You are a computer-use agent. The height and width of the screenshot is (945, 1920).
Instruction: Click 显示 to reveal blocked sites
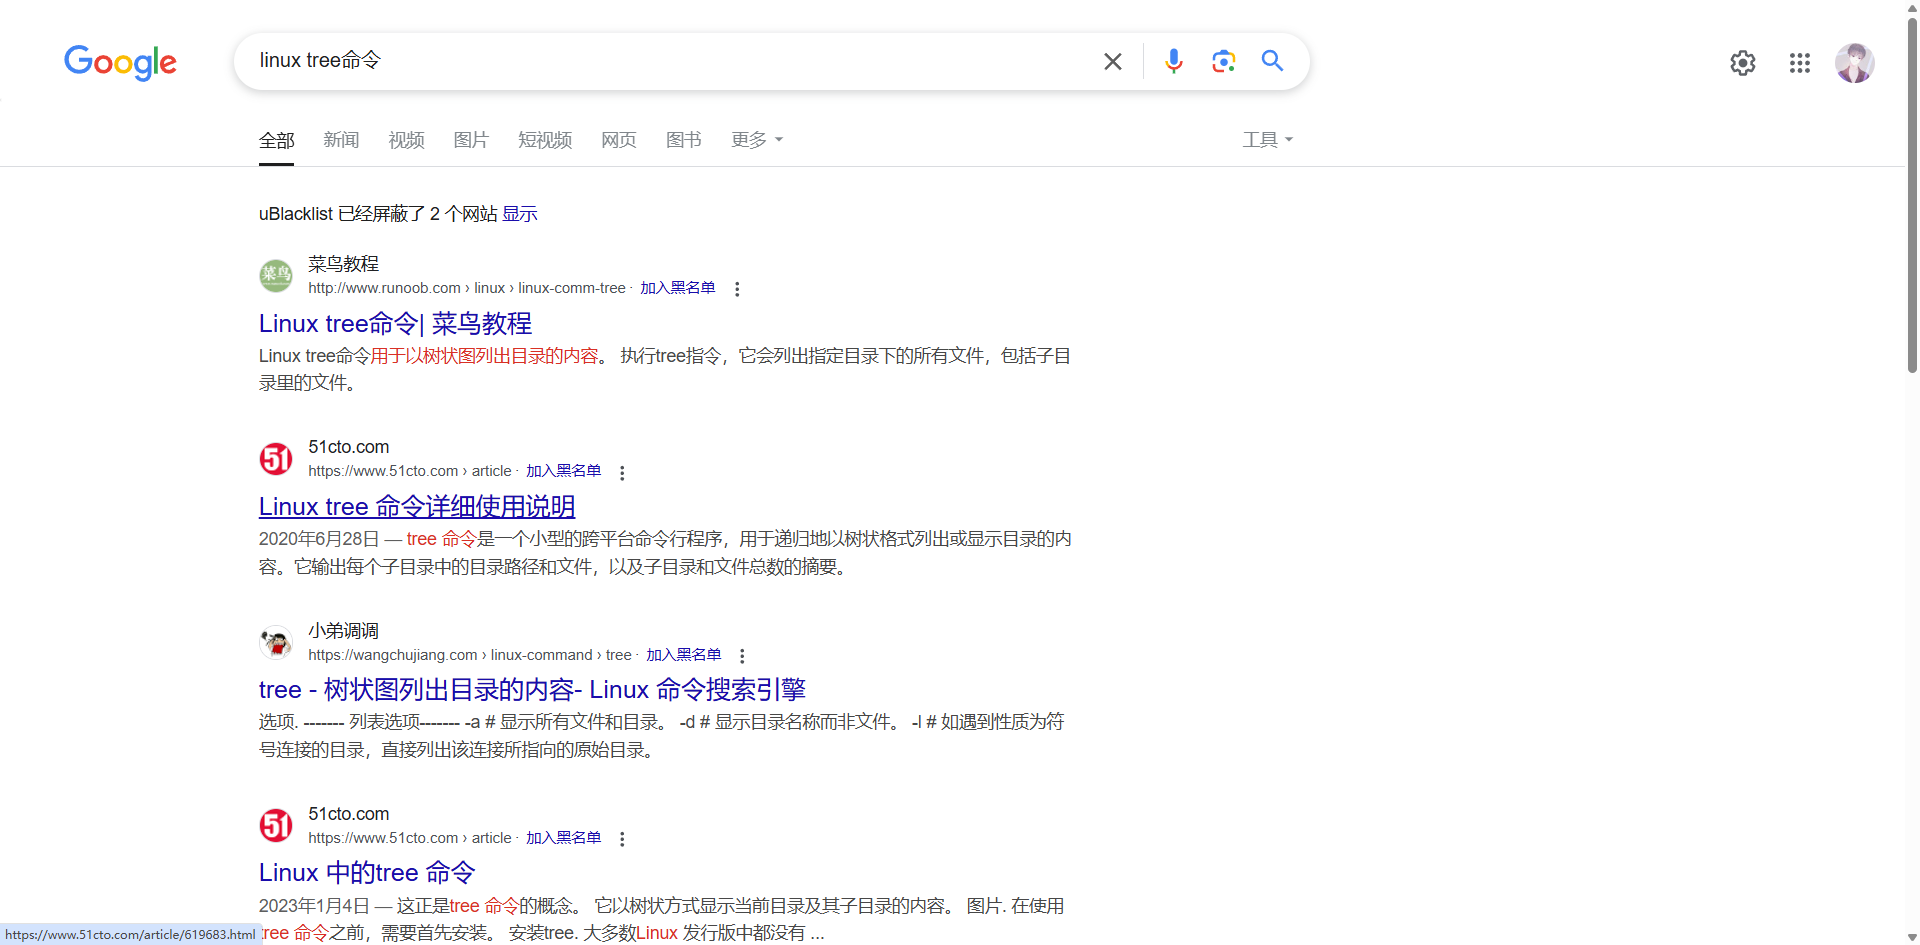point(520,214)
